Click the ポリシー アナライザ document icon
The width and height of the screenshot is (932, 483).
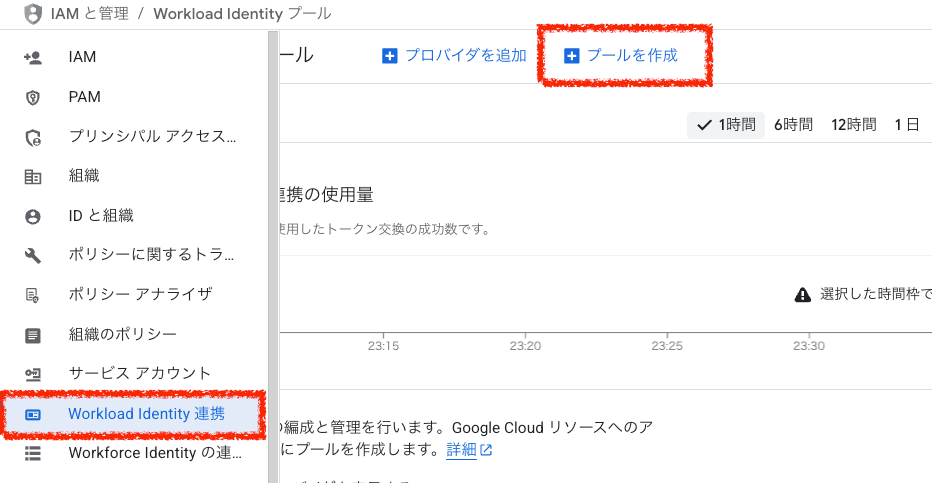tap(33, 295)
